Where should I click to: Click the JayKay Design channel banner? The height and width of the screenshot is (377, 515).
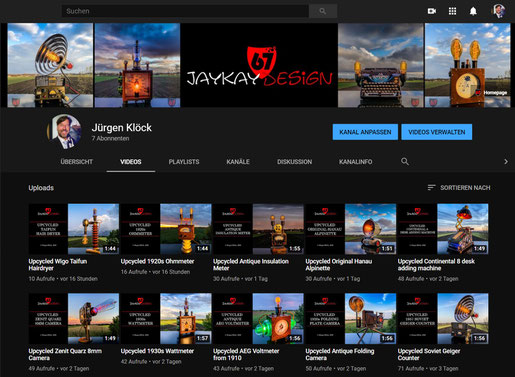[x=259, y=65]
